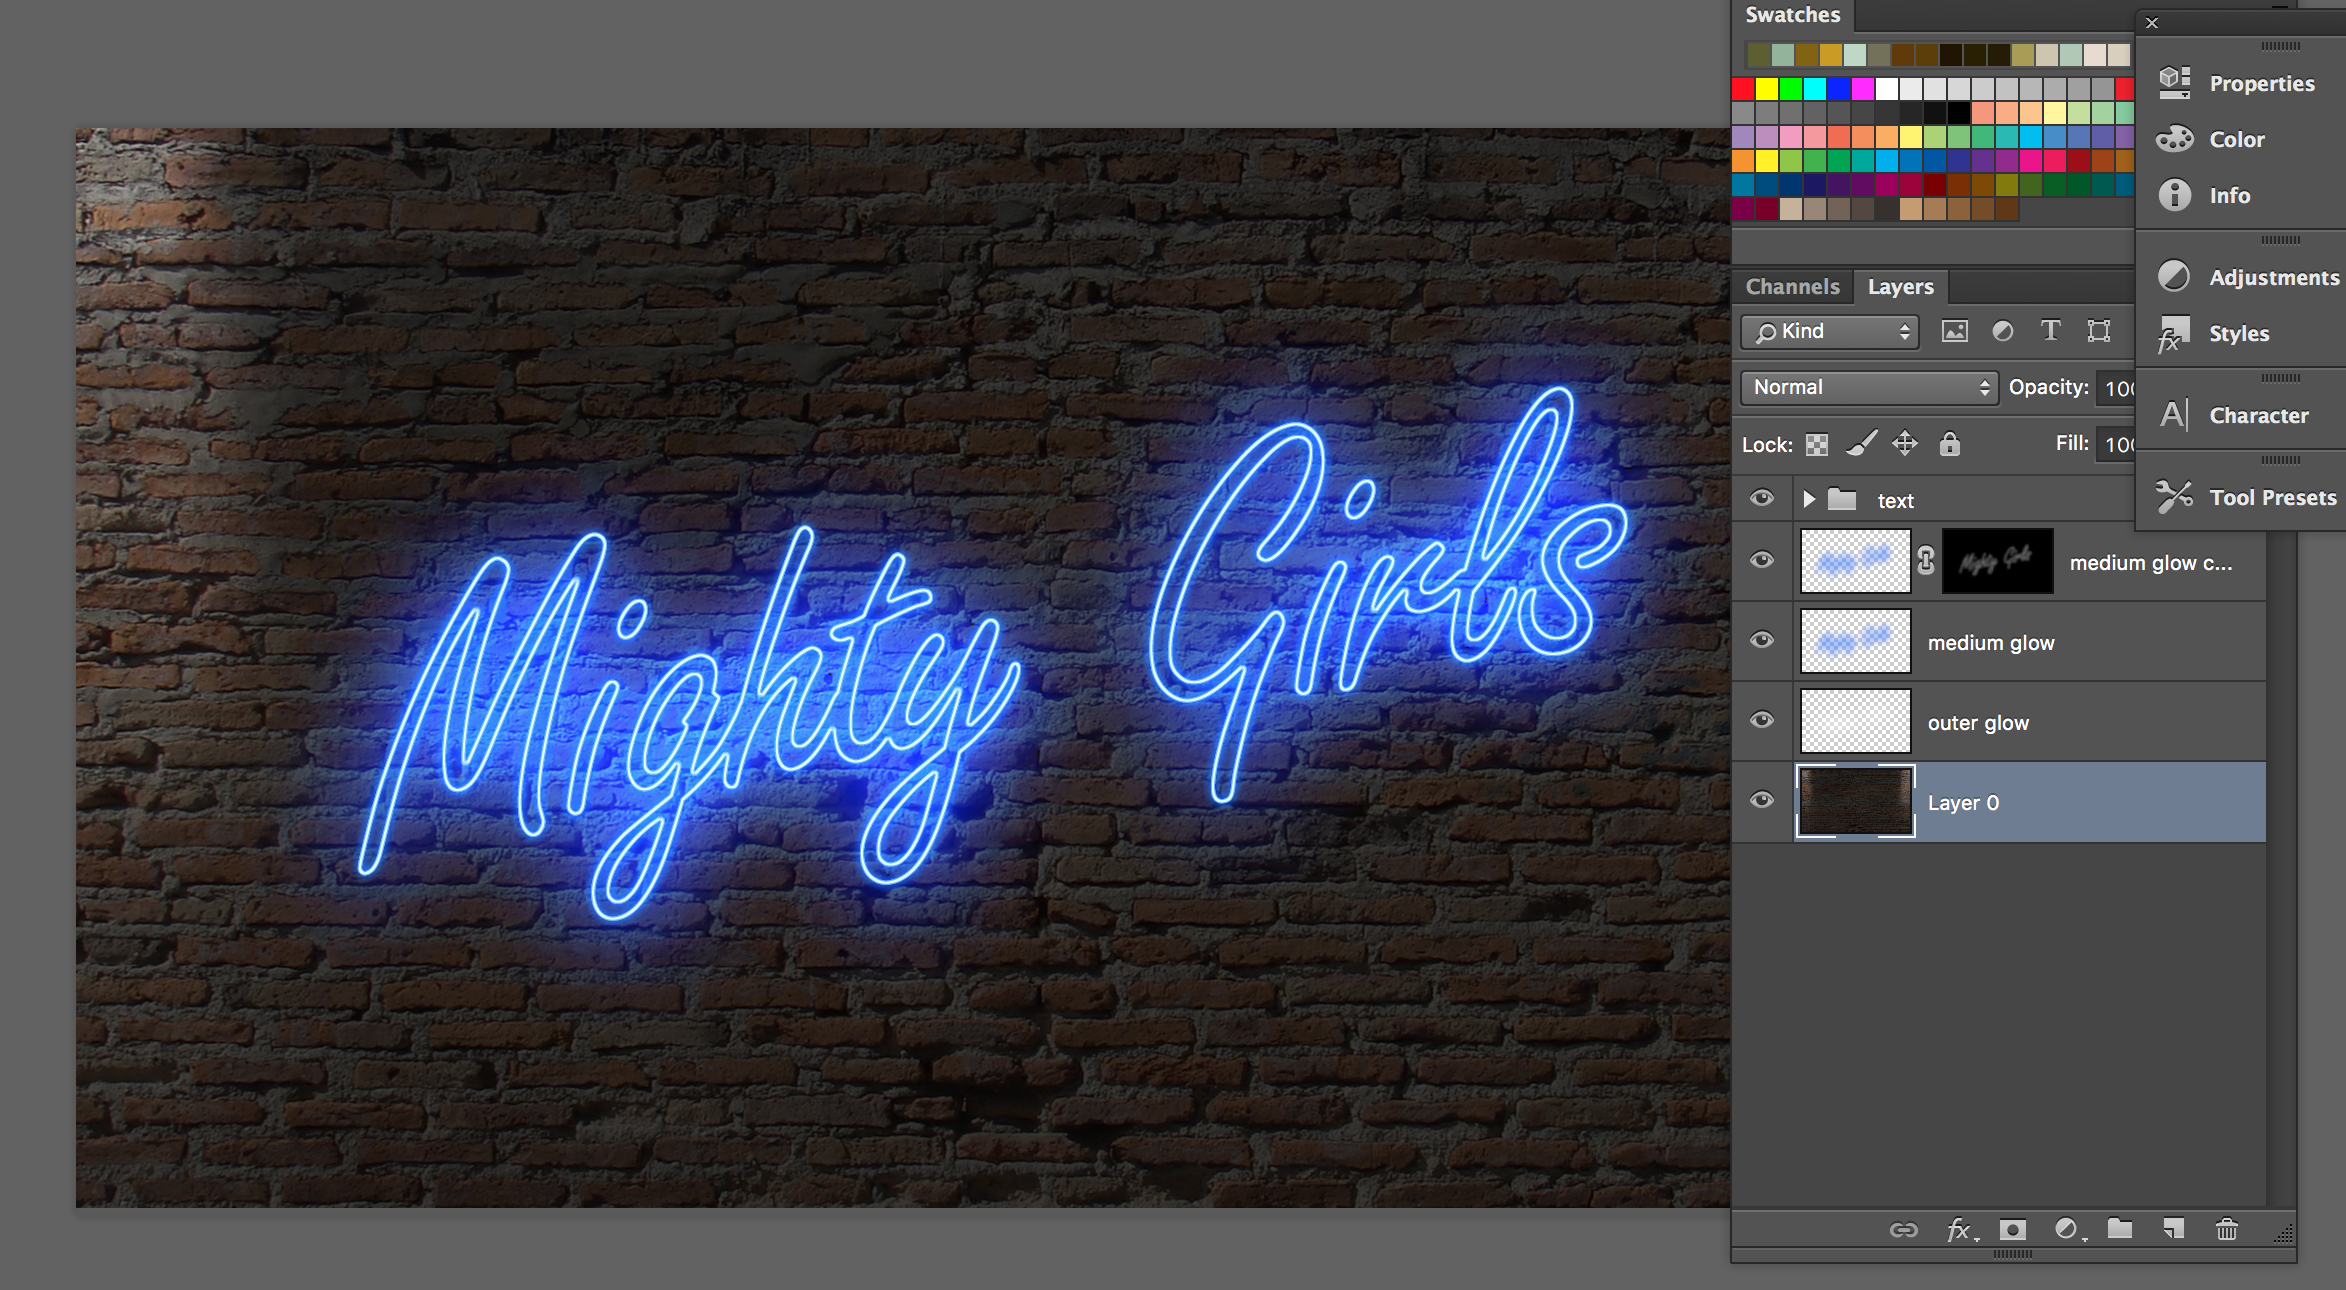
Task: Toggle visibility of medium glow layer
Action: click(1762, 640)
